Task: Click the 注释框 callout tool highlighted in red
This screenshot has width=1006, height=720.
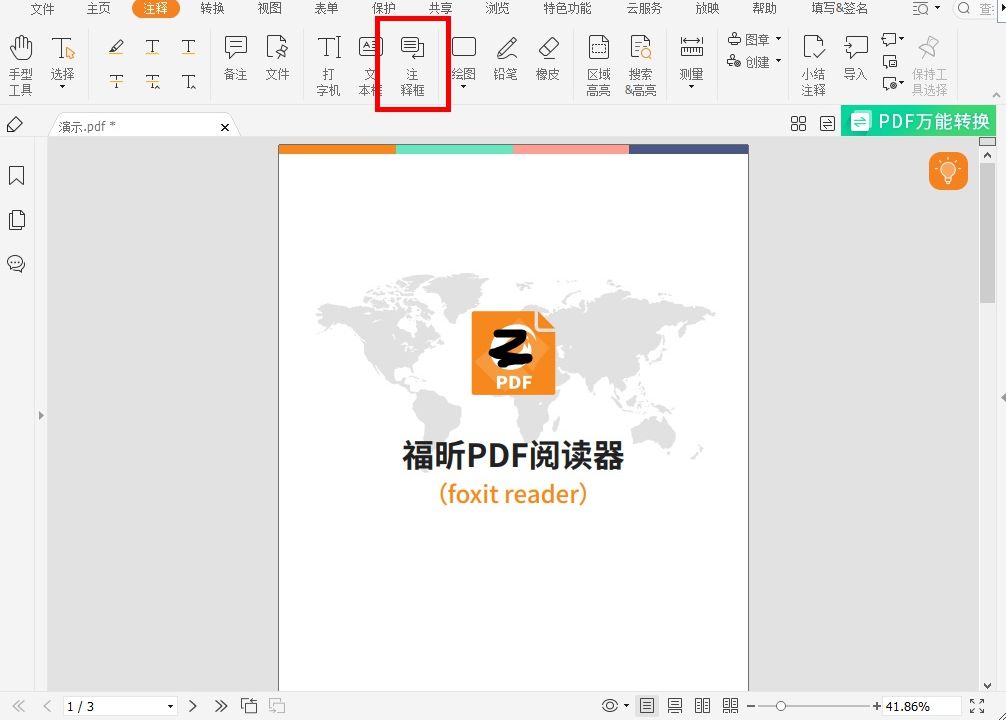Action: [x=411, y=62]
